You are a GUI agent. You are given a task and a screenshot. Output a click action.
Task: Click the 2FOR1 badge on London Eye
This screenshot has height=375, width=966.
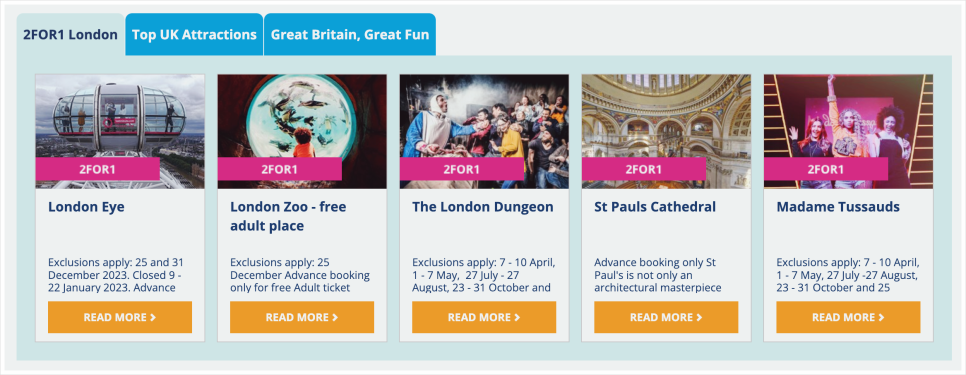tap(97, 169)
